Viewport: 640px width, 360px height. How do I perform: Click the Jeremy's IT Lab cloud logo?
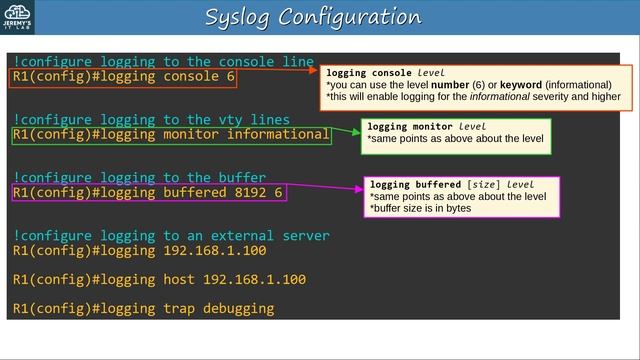17,17
